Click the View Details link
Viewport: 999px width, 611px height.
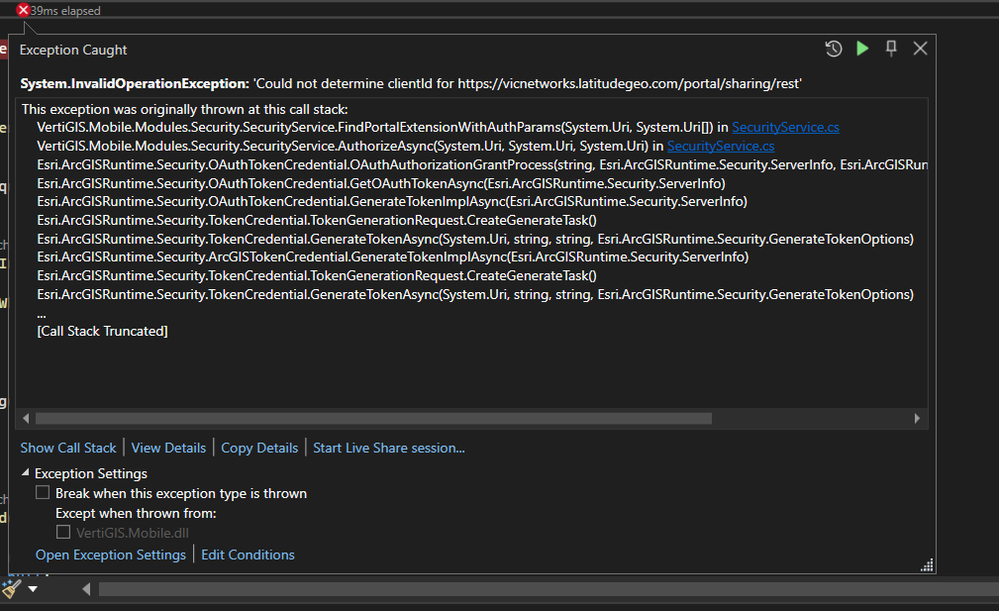click(x=168, y=448)
